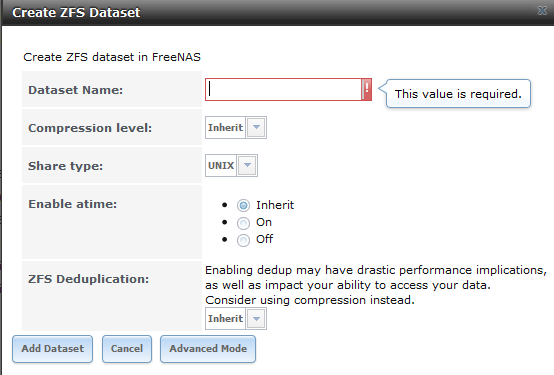Switch to Advanced Mode
The width and height of the screenshot is (554, 375).
[x=208, y=349]
